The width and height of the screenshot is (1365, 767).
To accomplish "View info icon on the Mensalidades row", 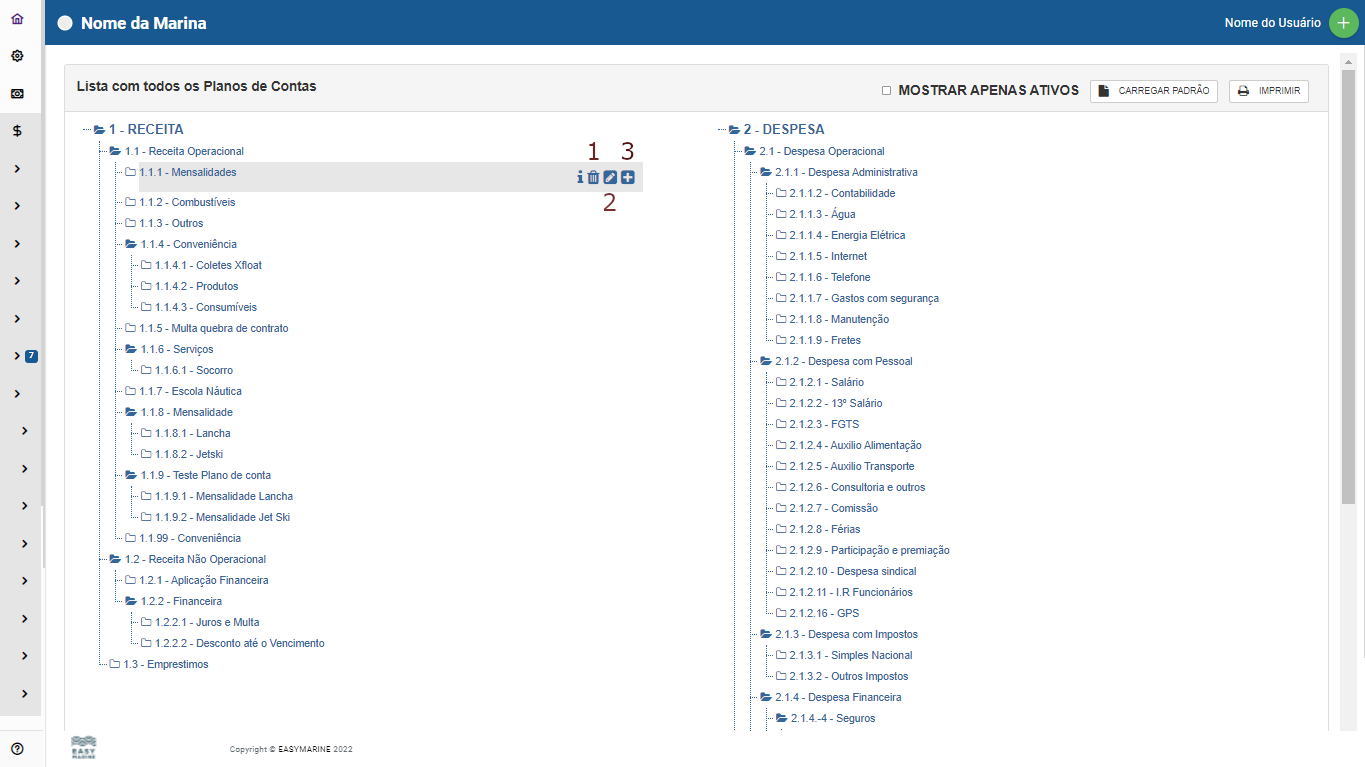I will tap(579, 177).
